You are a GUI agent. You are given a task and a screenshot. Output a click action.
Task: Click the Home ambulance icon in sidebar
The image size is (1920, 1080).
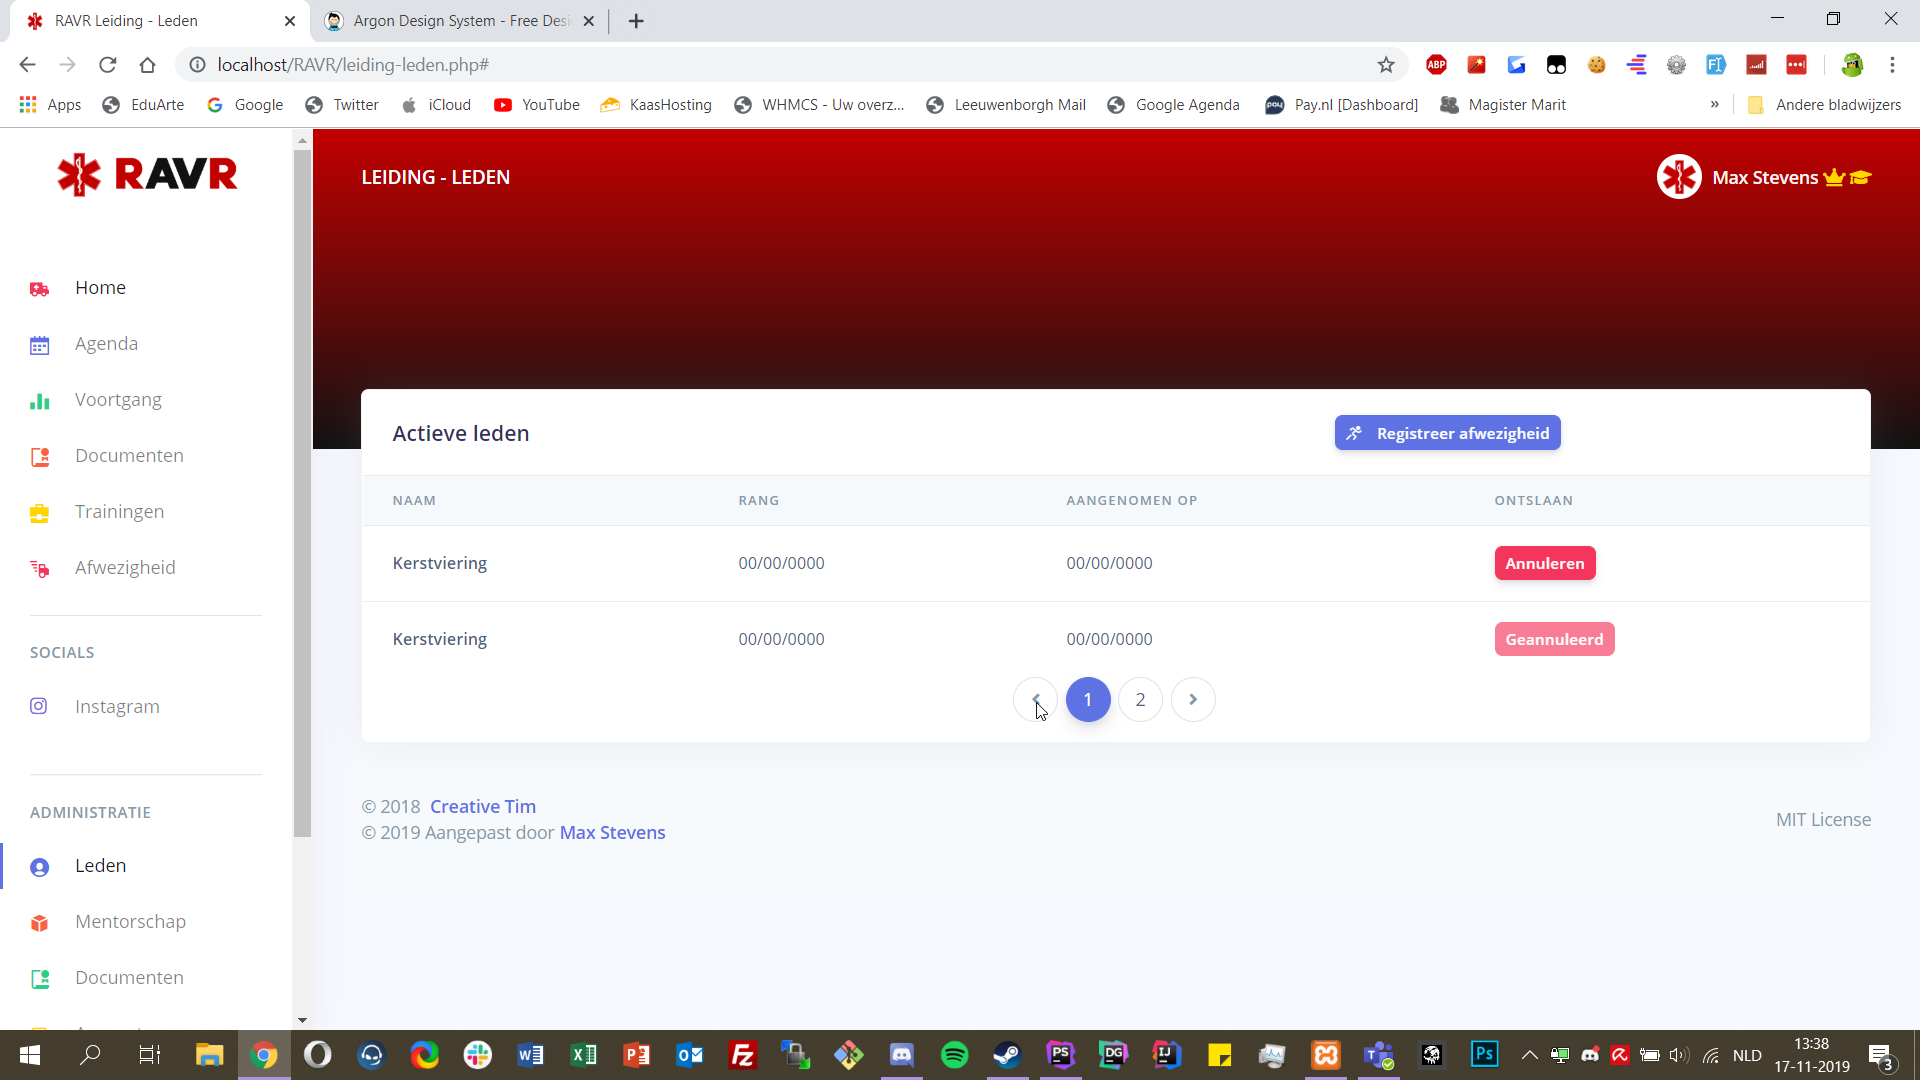pos(40,289)
